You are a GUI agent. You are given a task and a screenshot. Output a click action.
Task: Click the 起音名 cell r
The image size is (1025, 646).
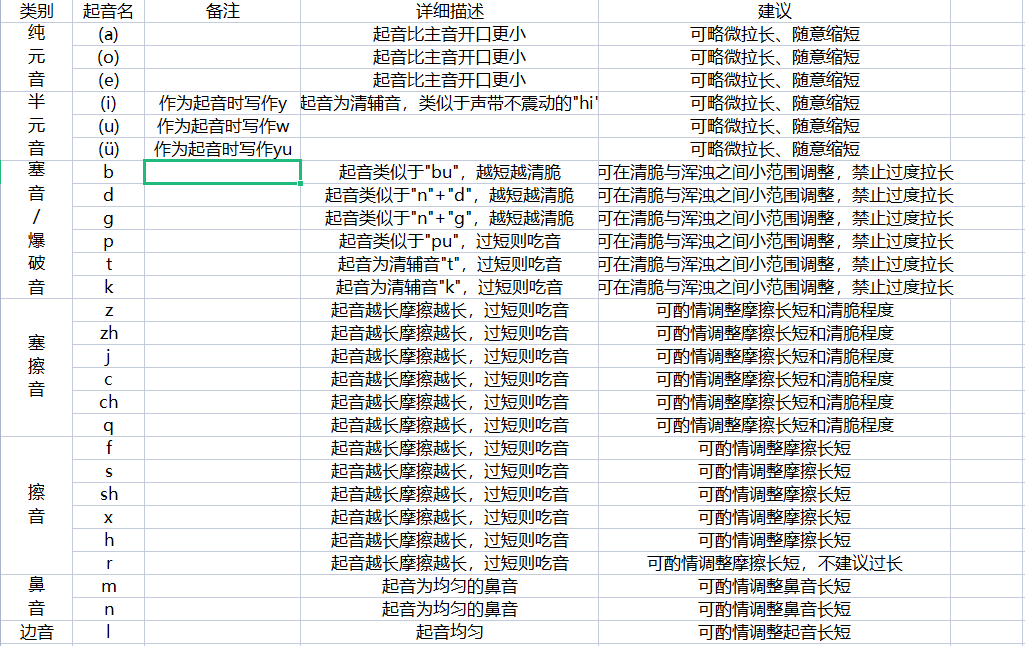point(108,563)
